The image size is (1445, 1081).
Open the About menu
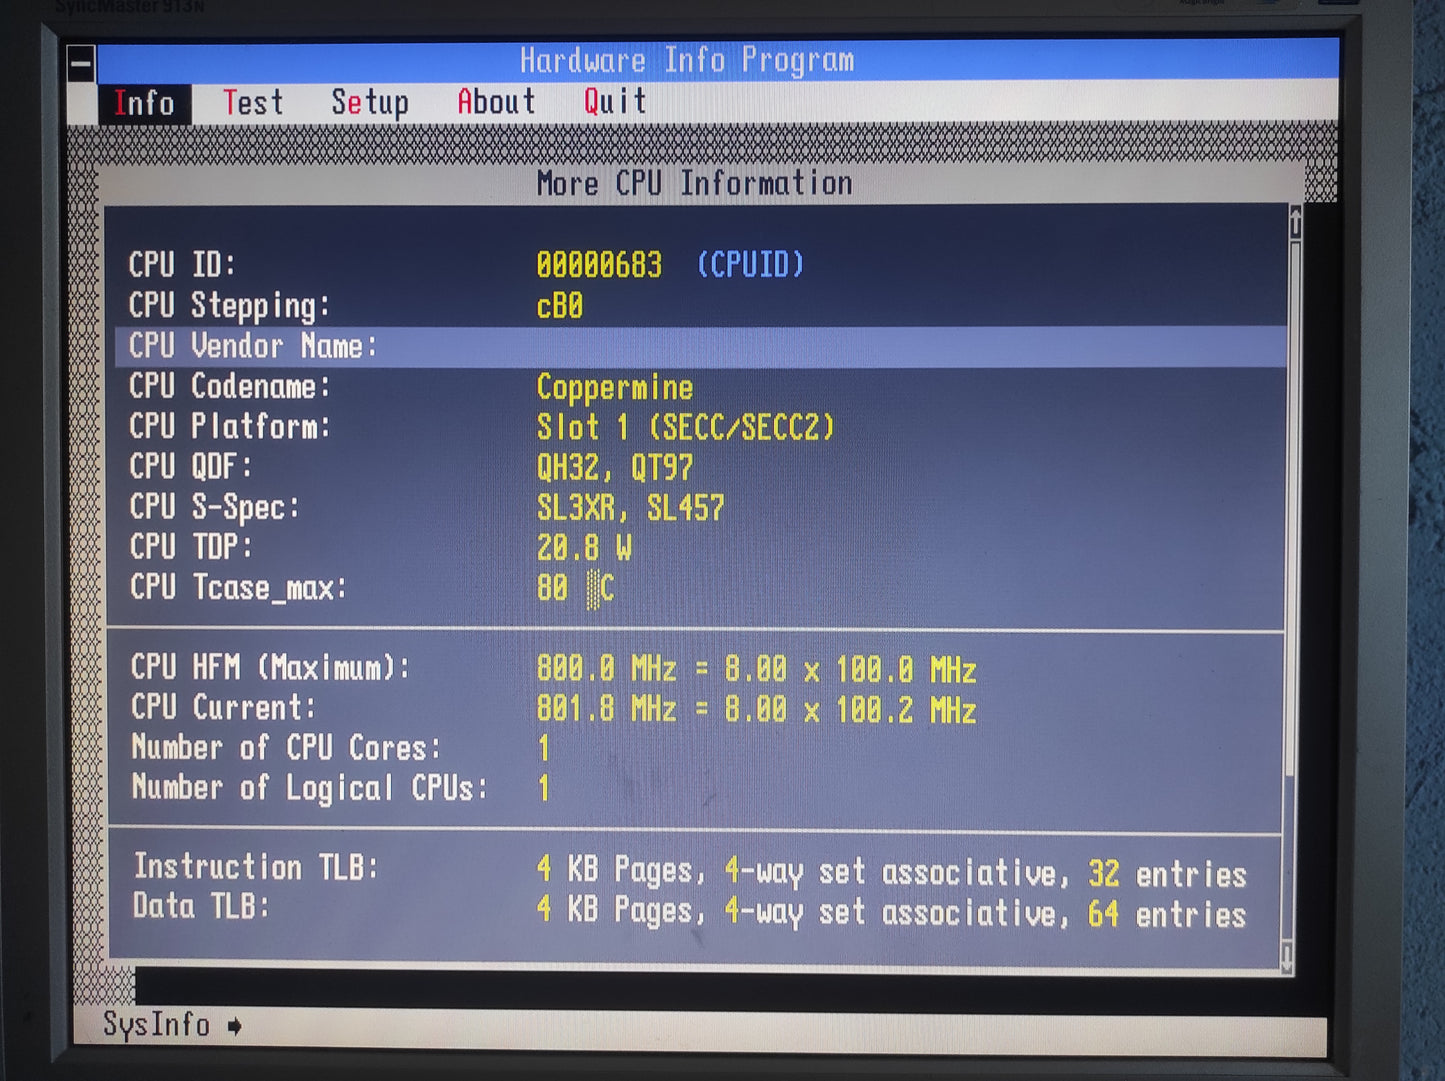[x=495, y=101]
